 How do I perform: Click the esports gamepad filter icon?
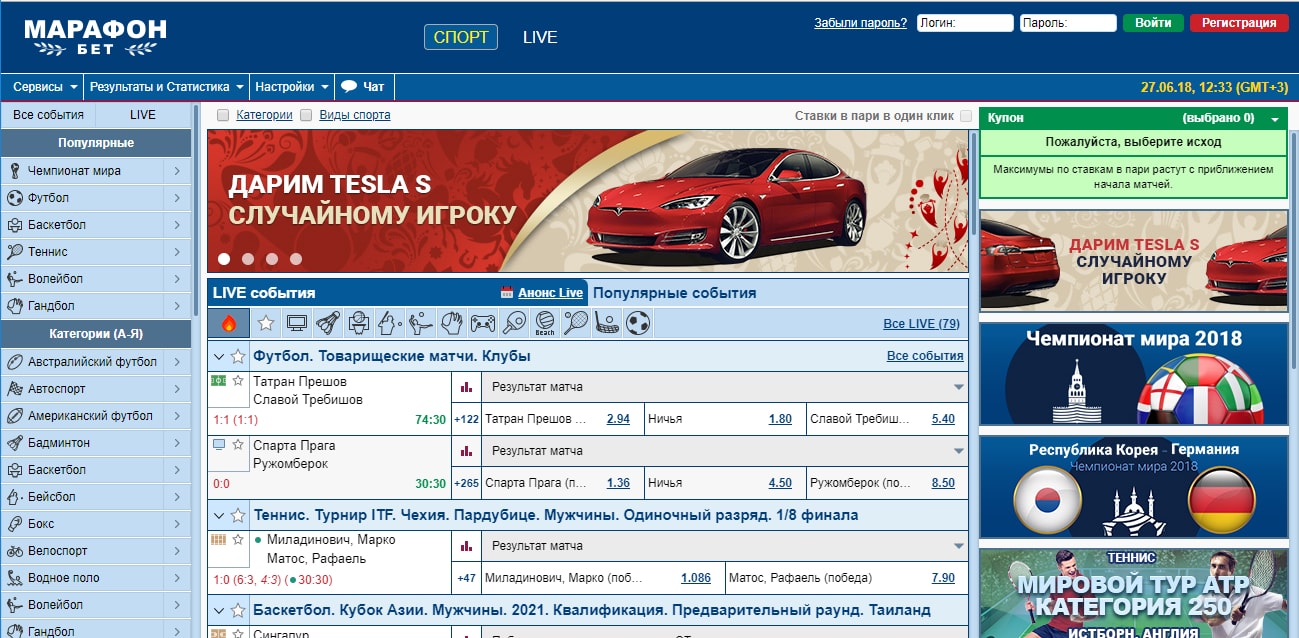coord(483,323)
